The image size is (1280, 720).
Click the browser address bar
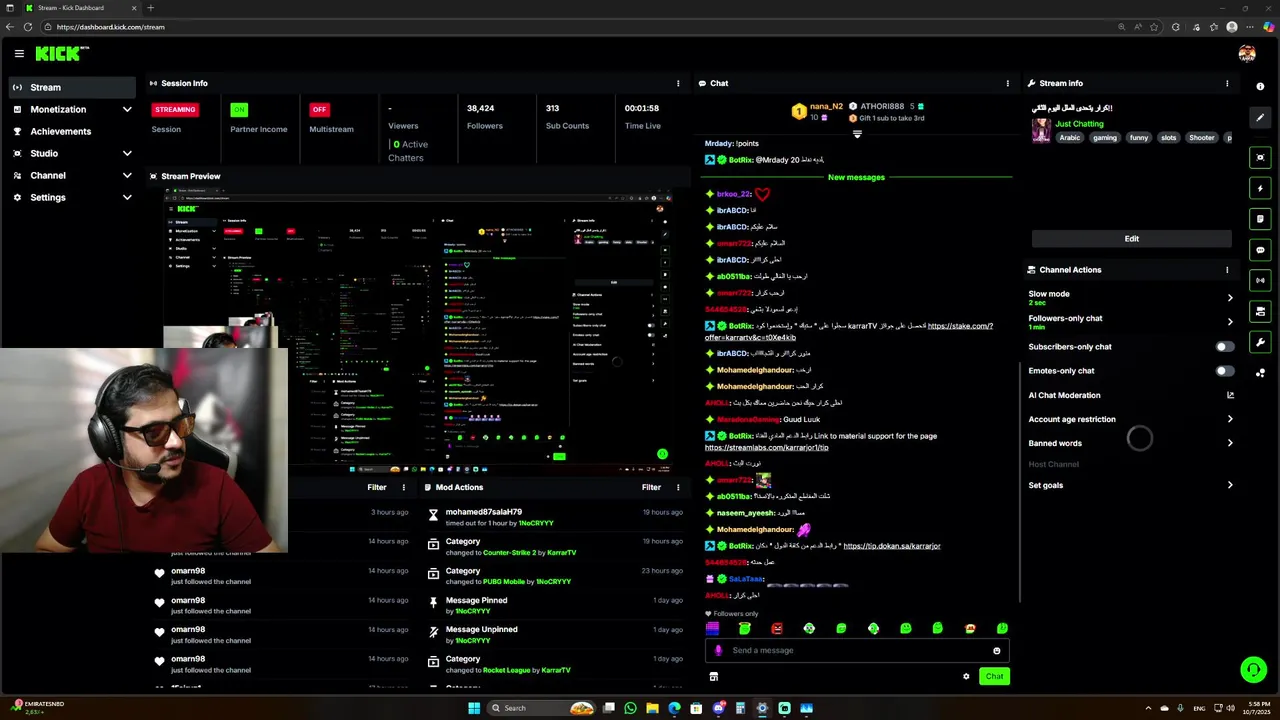tap(580, 27)
